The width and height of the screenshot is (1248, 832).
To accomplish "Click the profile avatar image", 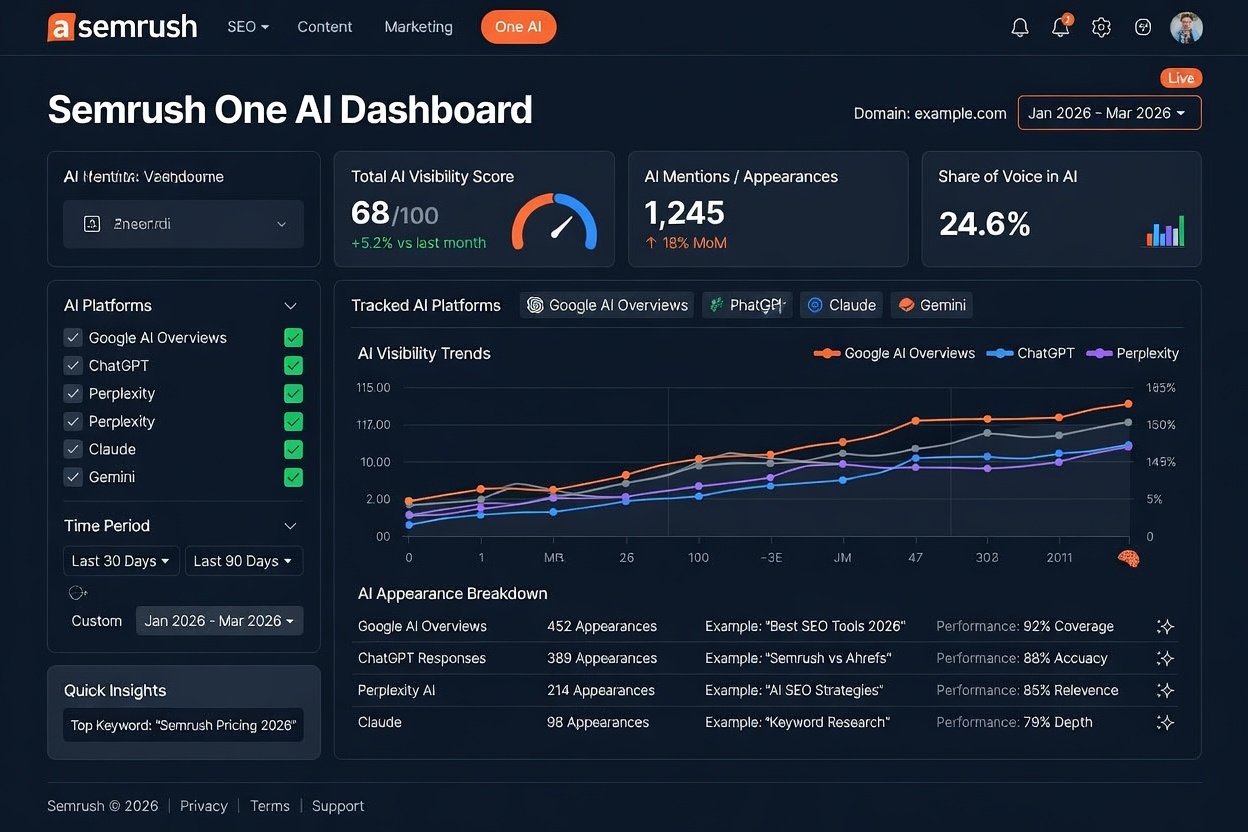I will click(1186, 27).
